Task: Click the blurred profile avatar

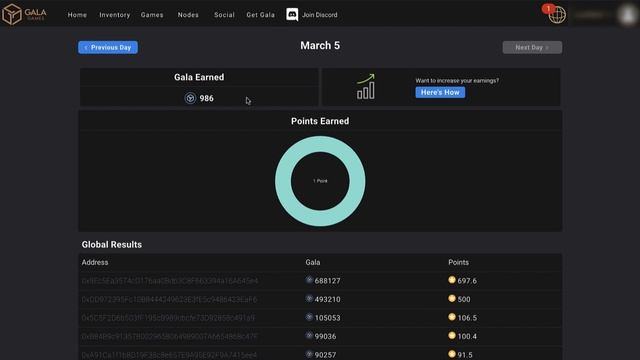Action: (x=628, y=15)
